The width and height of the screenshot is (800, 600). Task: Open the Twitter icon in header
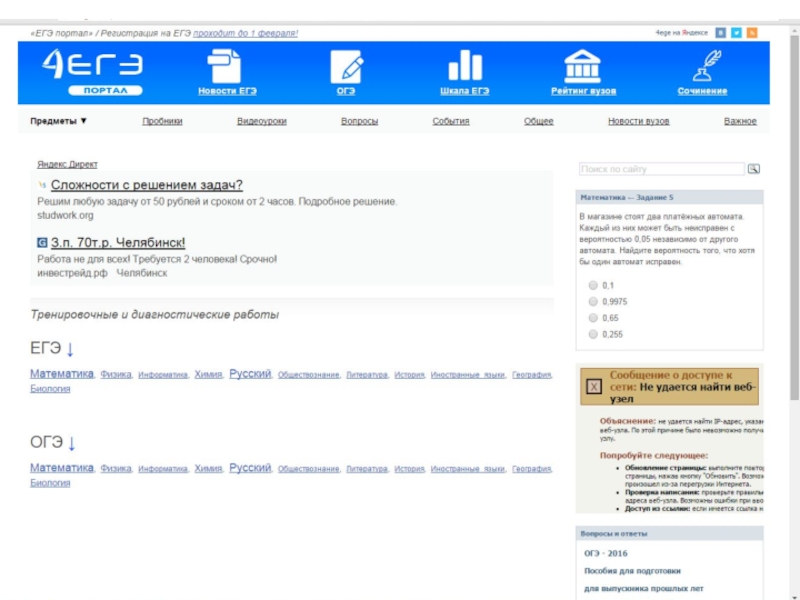pyautogui.click(x=736, y=33)
